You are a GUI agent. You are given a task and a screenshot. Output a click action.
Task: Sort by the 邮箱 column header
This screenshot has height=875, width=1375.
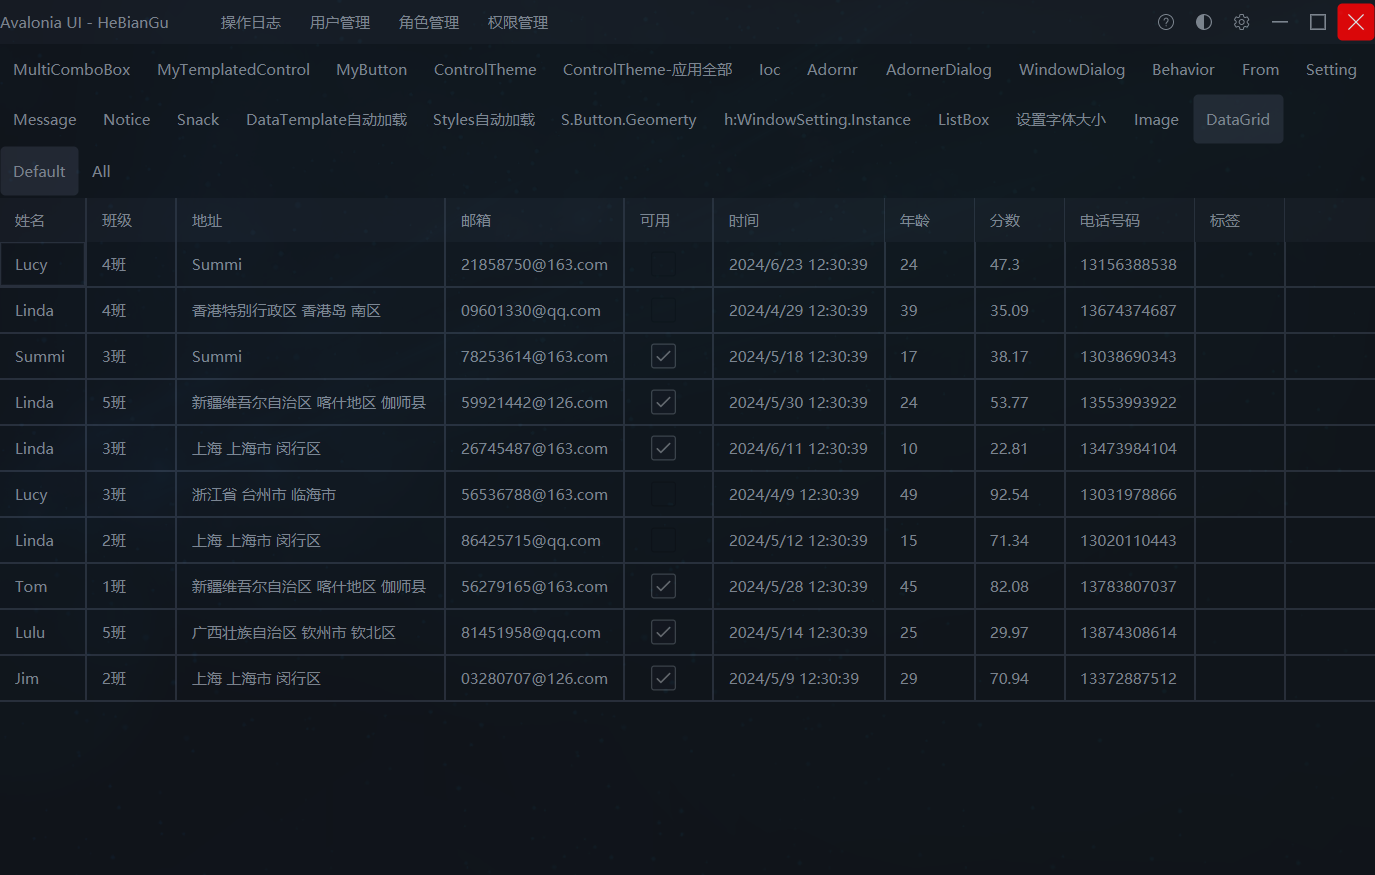click(x=535, y=220)
